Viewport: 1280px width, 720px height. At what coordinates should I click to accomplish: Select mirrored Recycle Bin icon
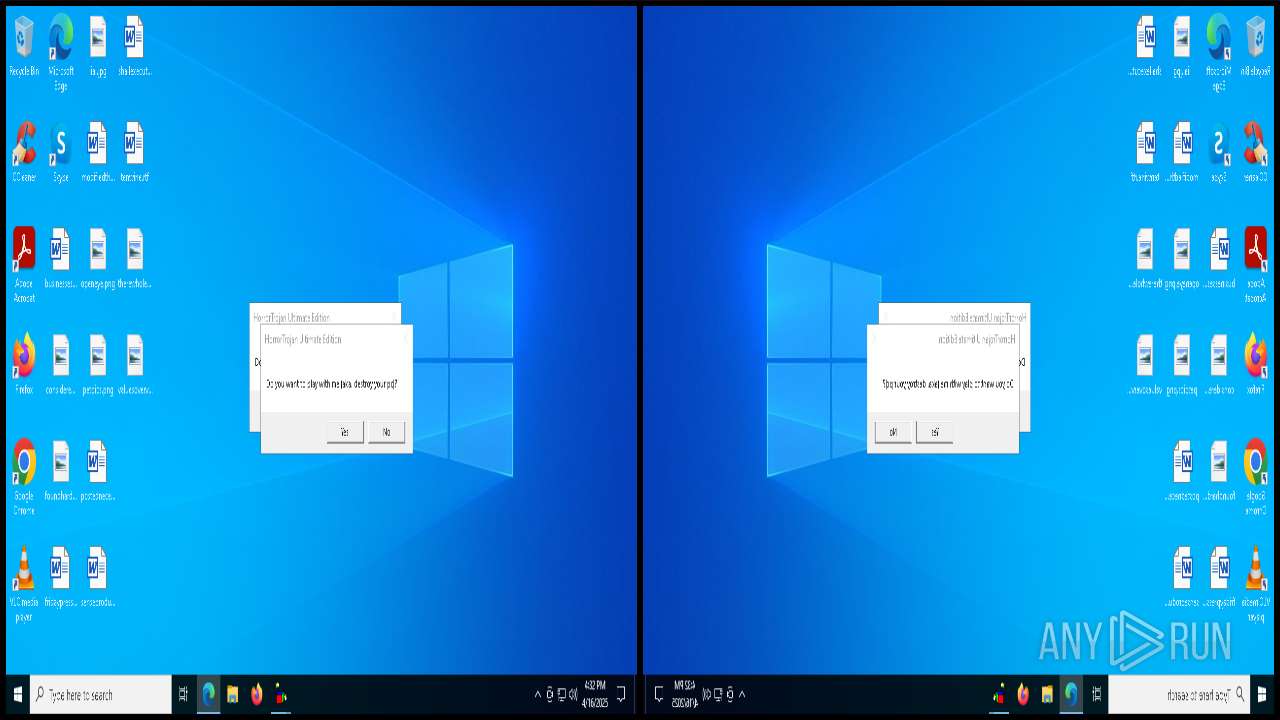1255,46
